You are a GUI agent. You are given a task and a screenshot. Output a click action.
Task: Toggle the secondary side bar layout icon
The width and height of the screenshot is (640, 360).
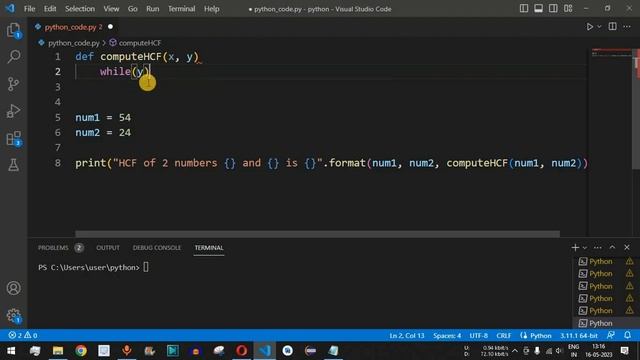553,9
